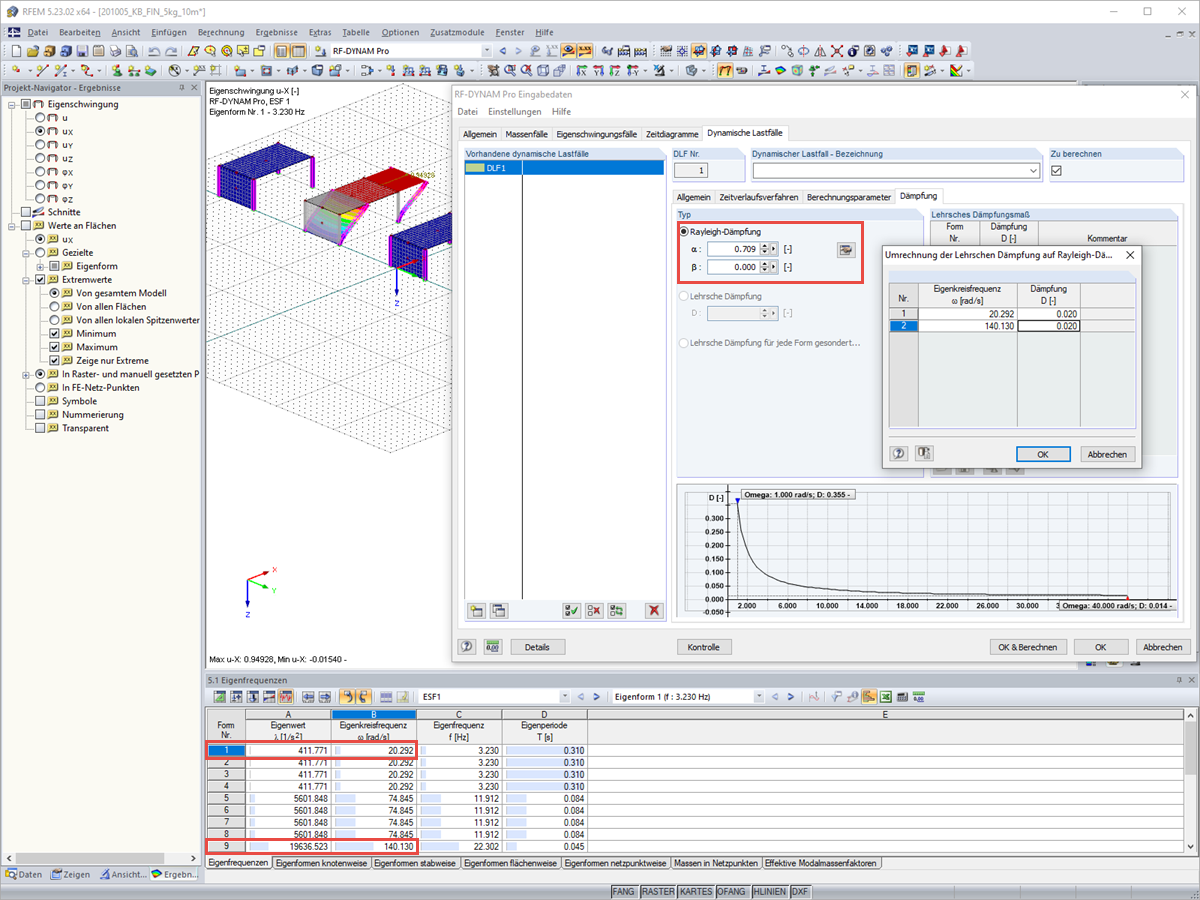Click the help icon in the Umrechnung dialog
Image resolution: width=1200 pixels, height=900 pixels.
899,454
